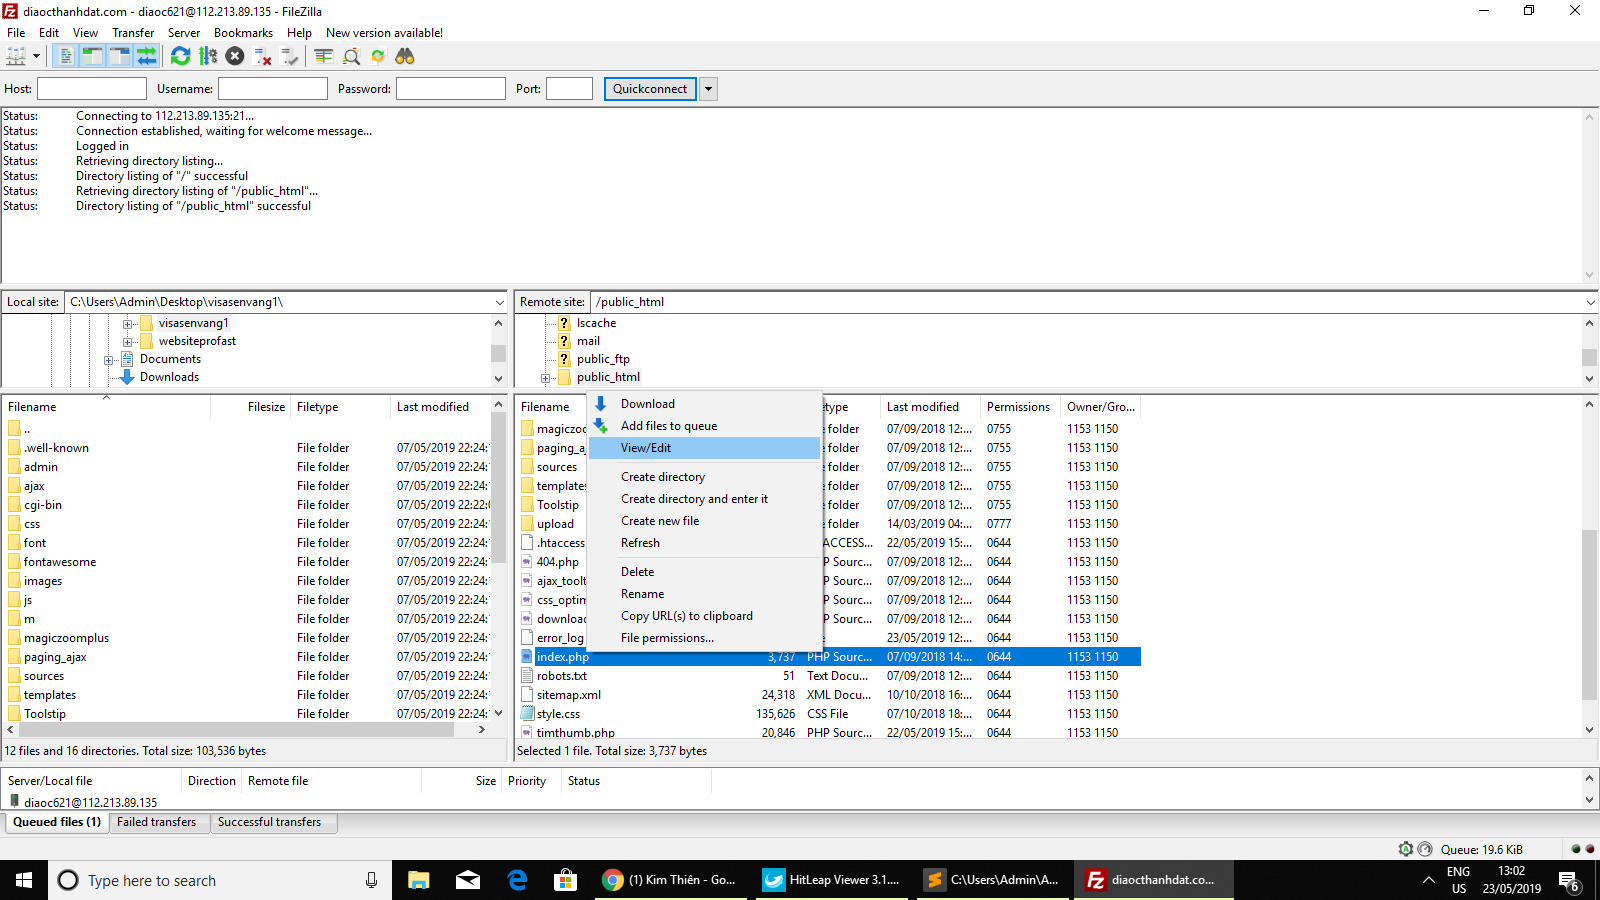This screenshot has height=900, width=1600.
Task: Expand the visasenvang1 tree node
Action: coord(128,323)
